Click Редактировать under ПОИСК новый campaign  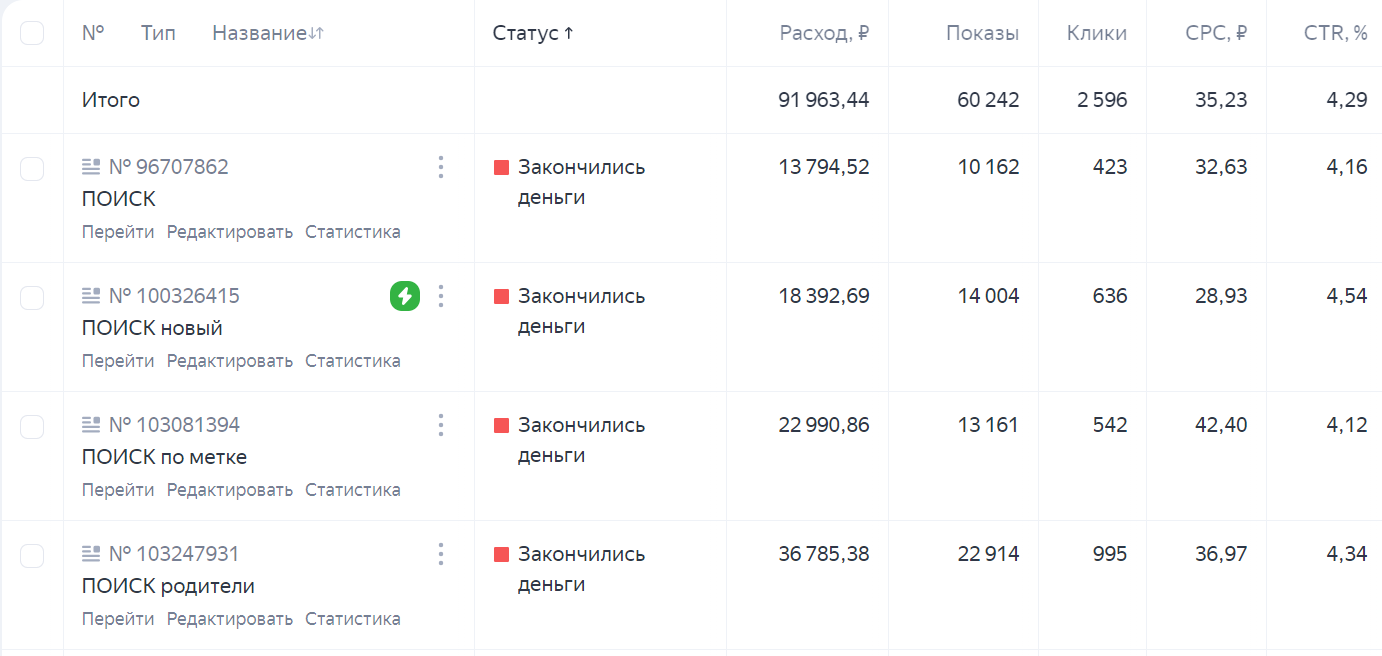[x=230, y=361]
